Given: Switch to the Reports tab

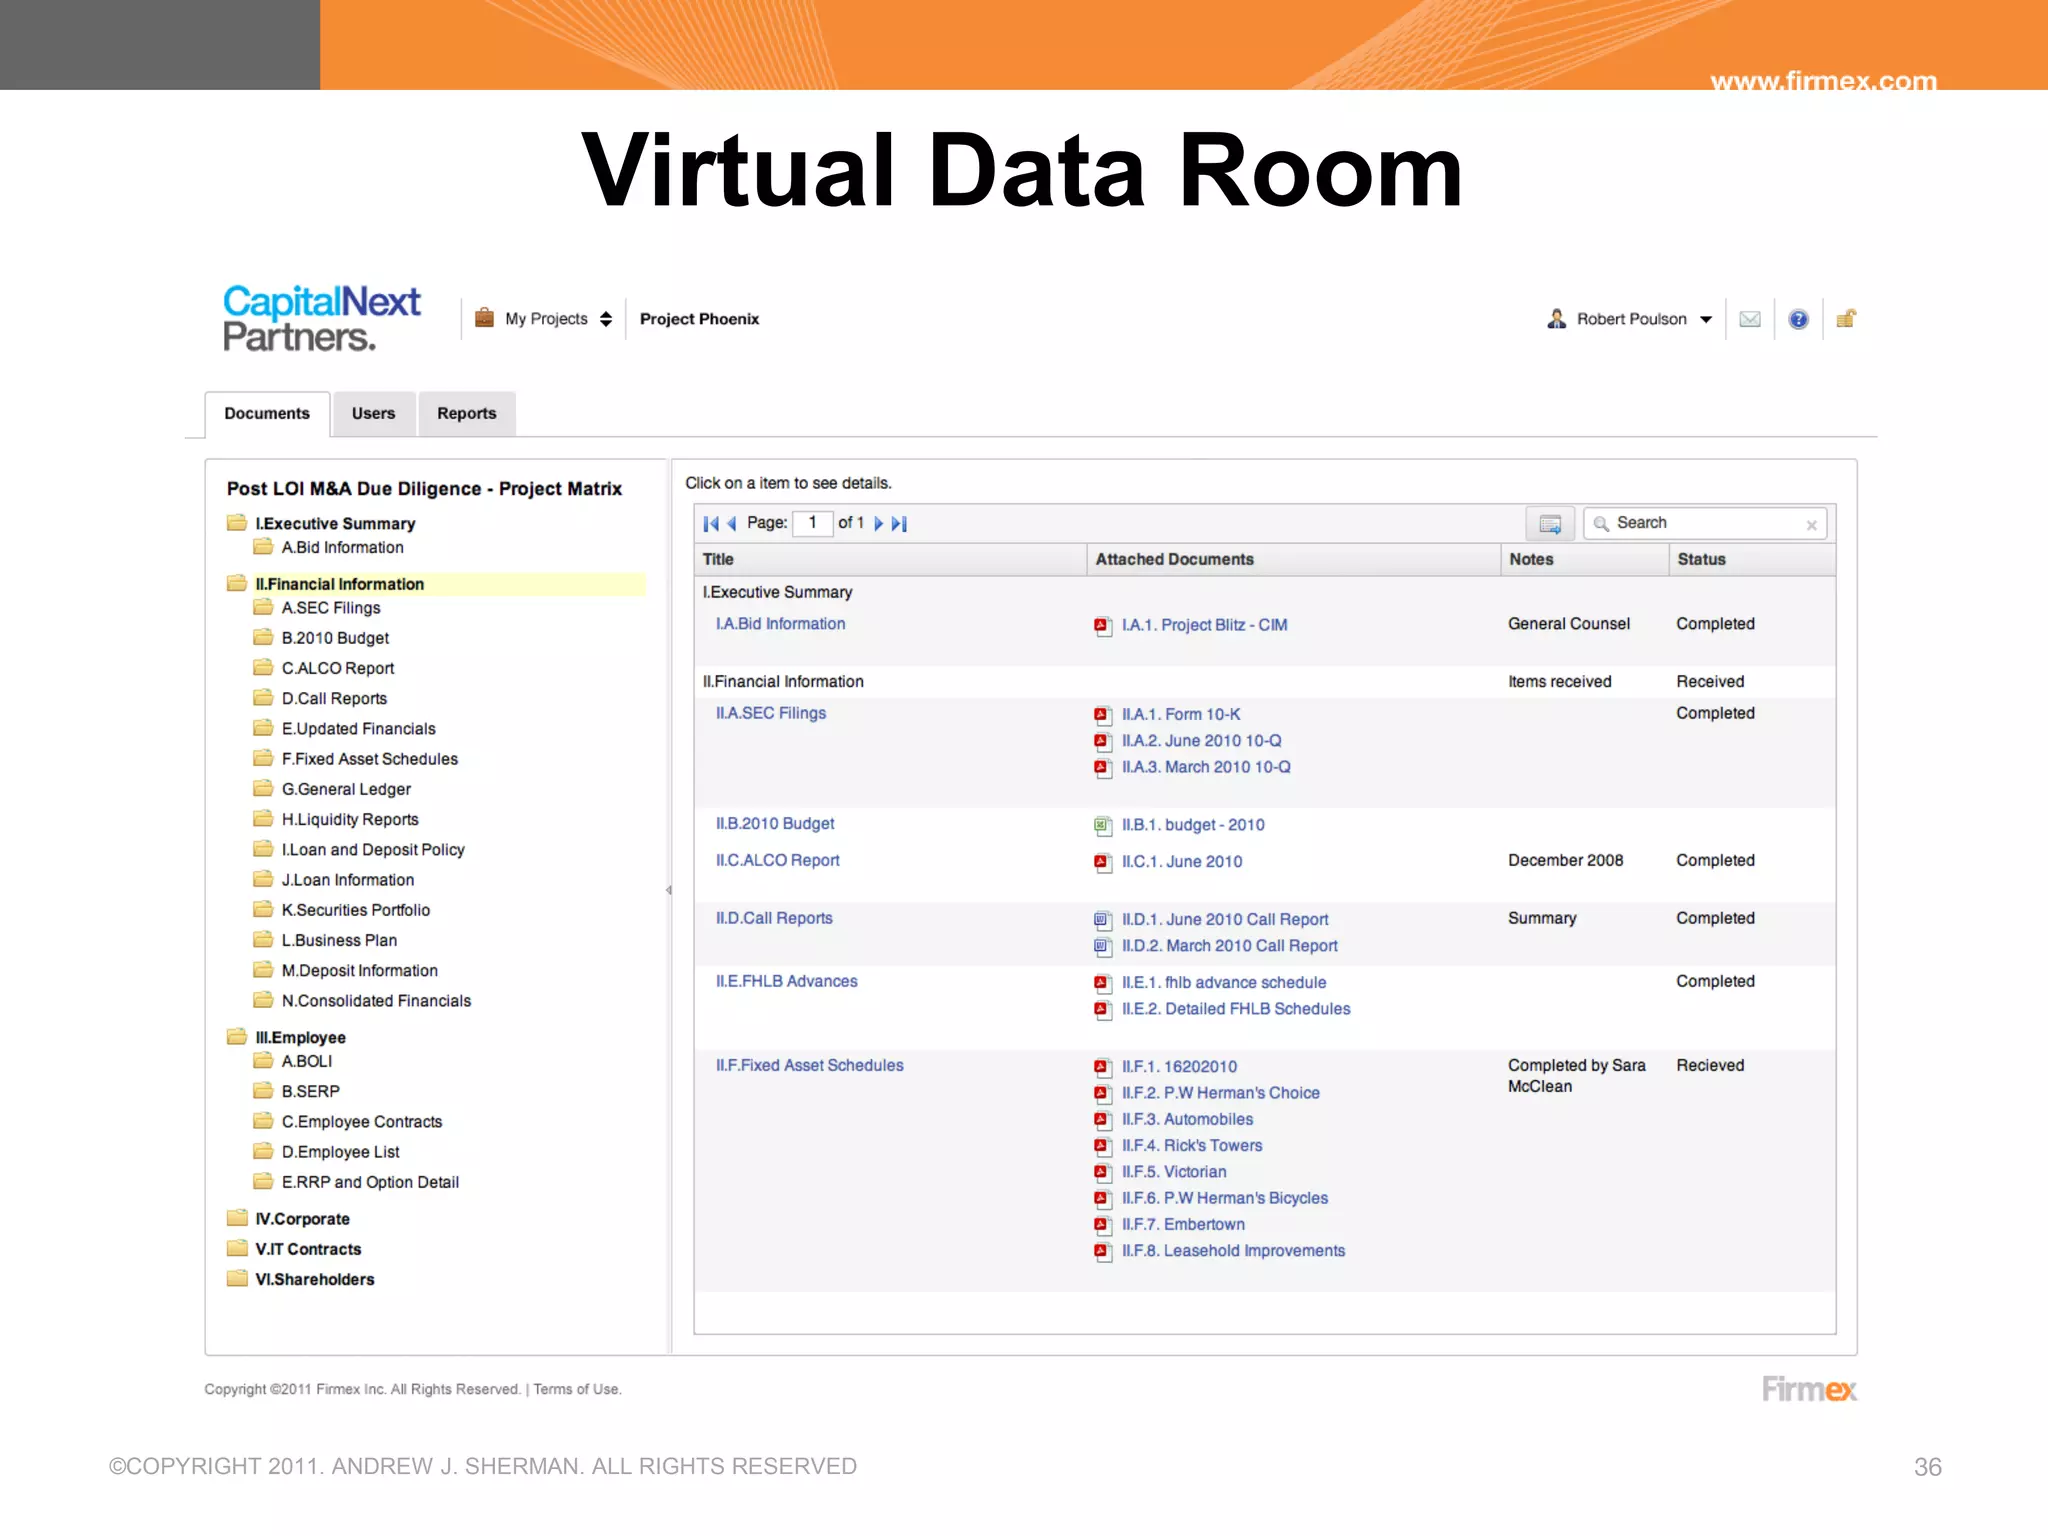Looking at the screenshot, I should 466,414.
